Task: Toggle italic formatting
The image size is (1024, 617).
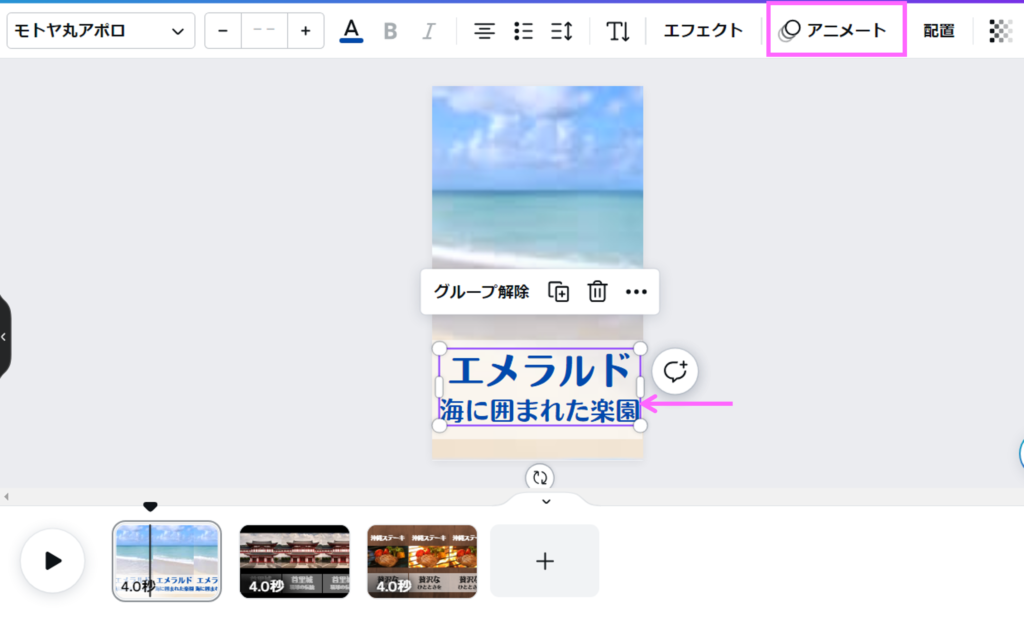Action: [x=429, y=31]
